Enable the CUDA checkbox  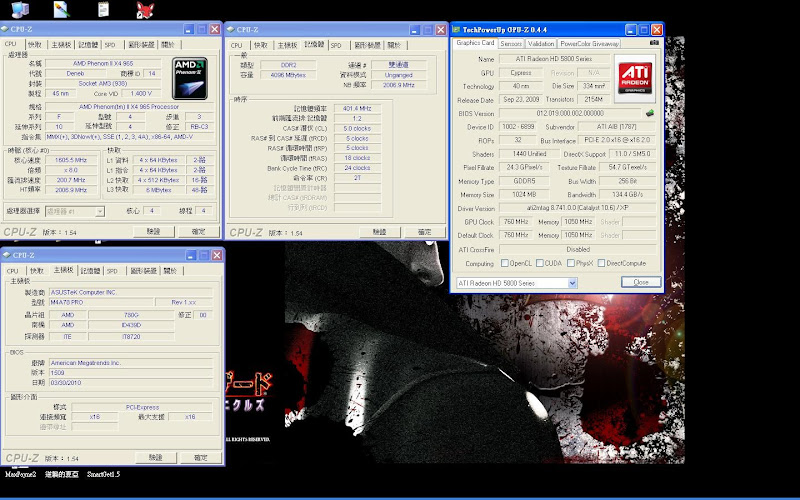point(540,263)
